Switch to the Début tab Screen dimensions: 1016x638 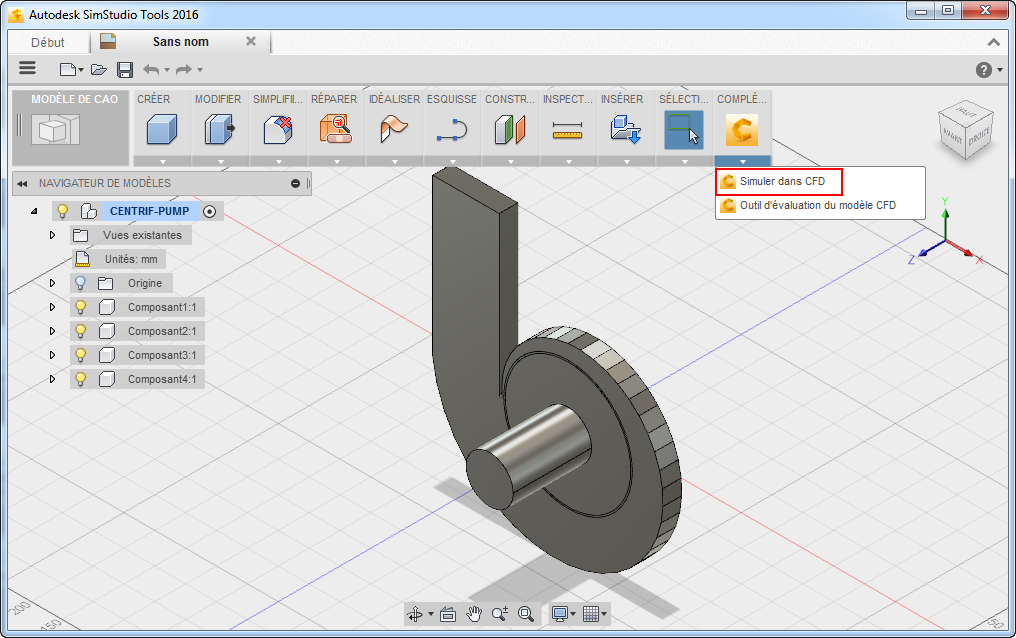pos(48,43)
